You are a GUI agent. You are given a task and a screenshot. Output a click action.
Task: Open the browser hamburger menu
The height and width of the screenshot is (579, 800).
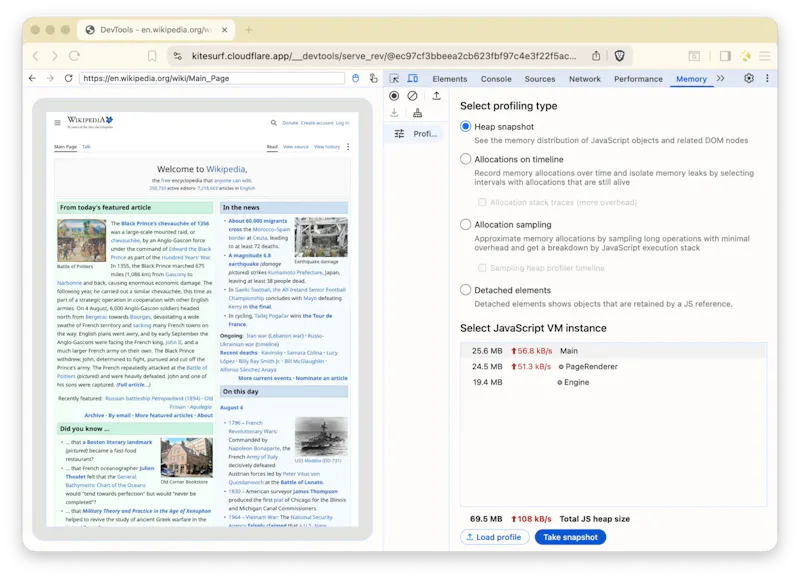764,56
